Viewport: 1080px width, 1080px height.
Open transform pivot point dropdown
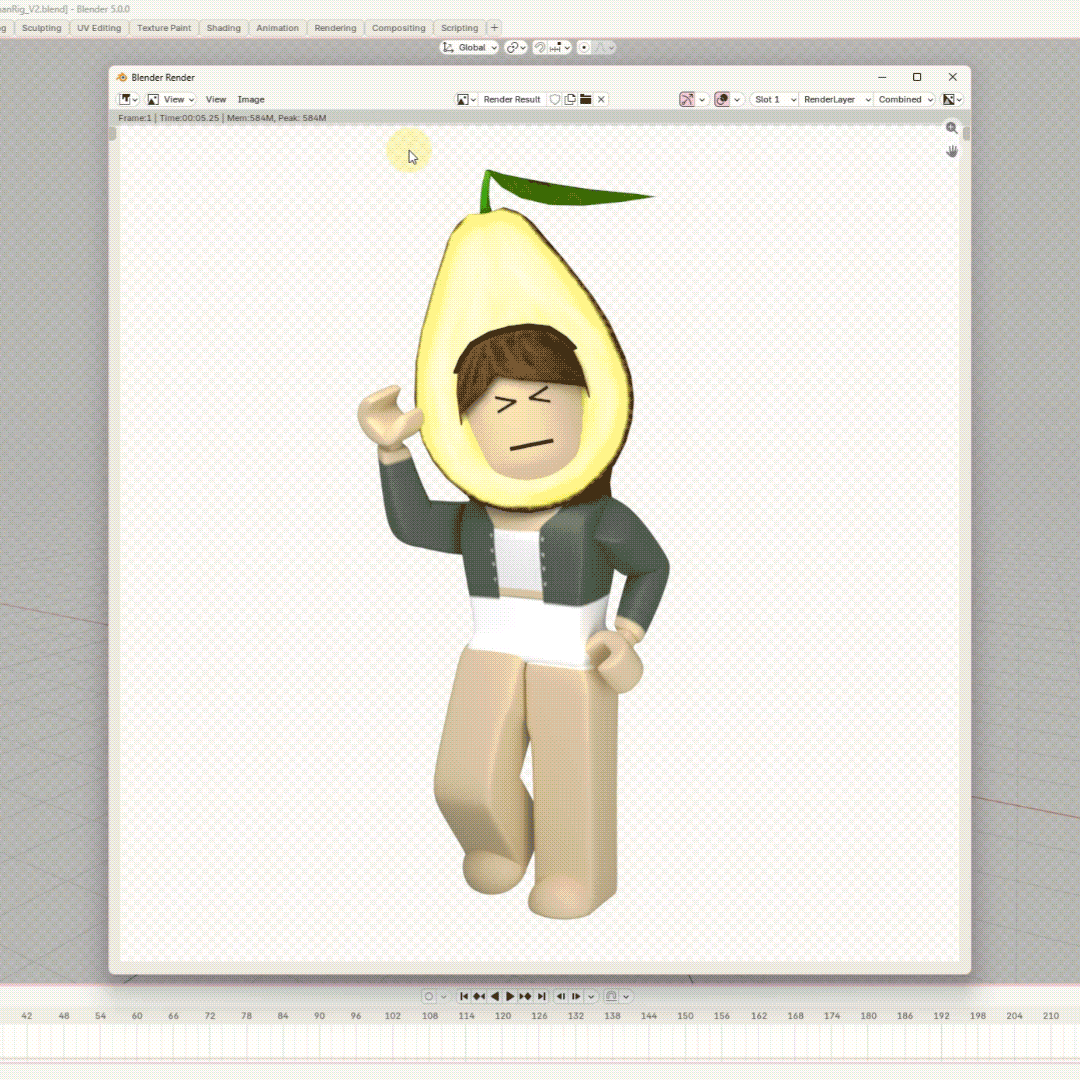[x=516, y=48]
